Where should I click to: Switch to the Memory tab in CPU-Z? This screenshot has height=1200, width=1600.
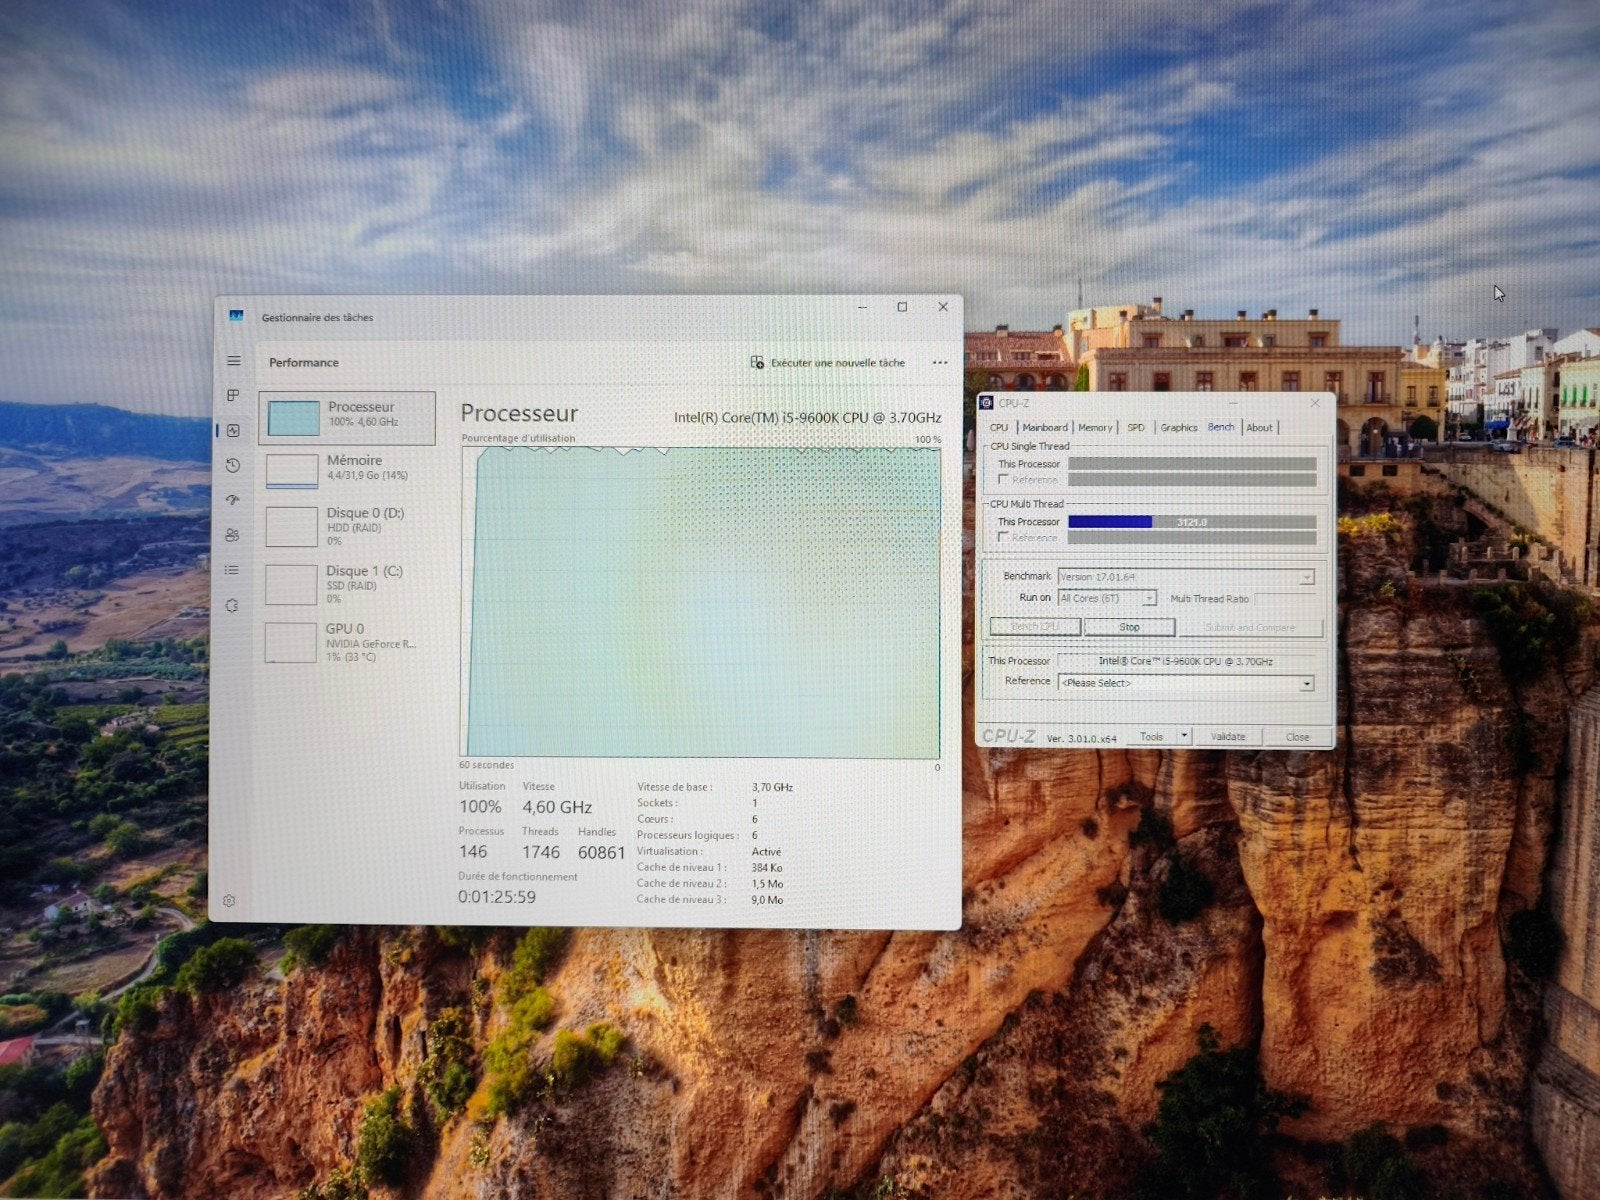[x=1095, y=427]
